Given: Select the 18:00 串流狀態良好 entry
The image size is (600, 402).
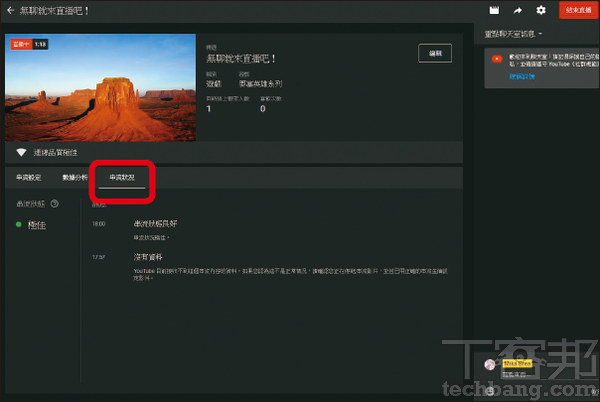Looking at the screenshot, I should click(155, 224).
